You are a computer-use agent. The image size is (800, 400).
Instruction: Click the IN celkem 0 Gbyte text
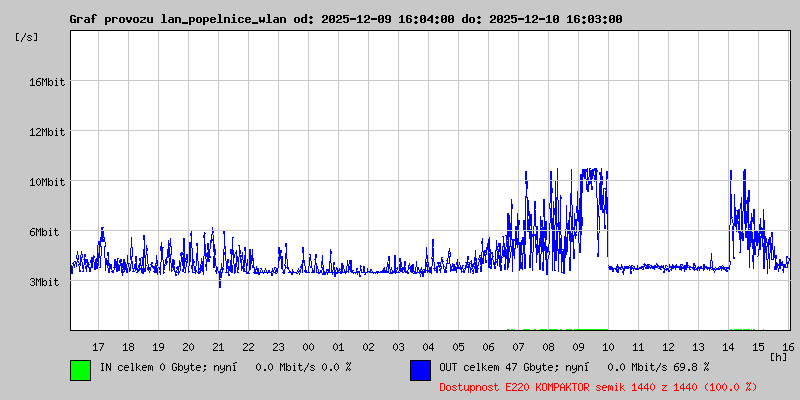(152, 367)
